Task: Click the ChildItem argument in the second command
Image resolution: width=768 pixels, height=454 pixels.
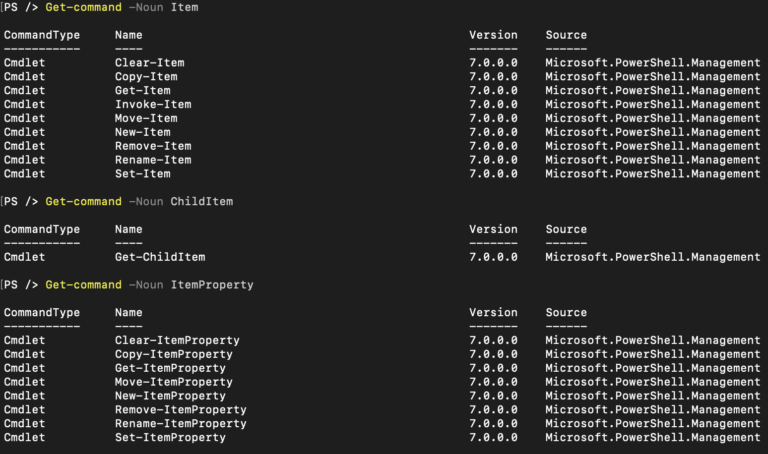Action: [x=202, y=202]
